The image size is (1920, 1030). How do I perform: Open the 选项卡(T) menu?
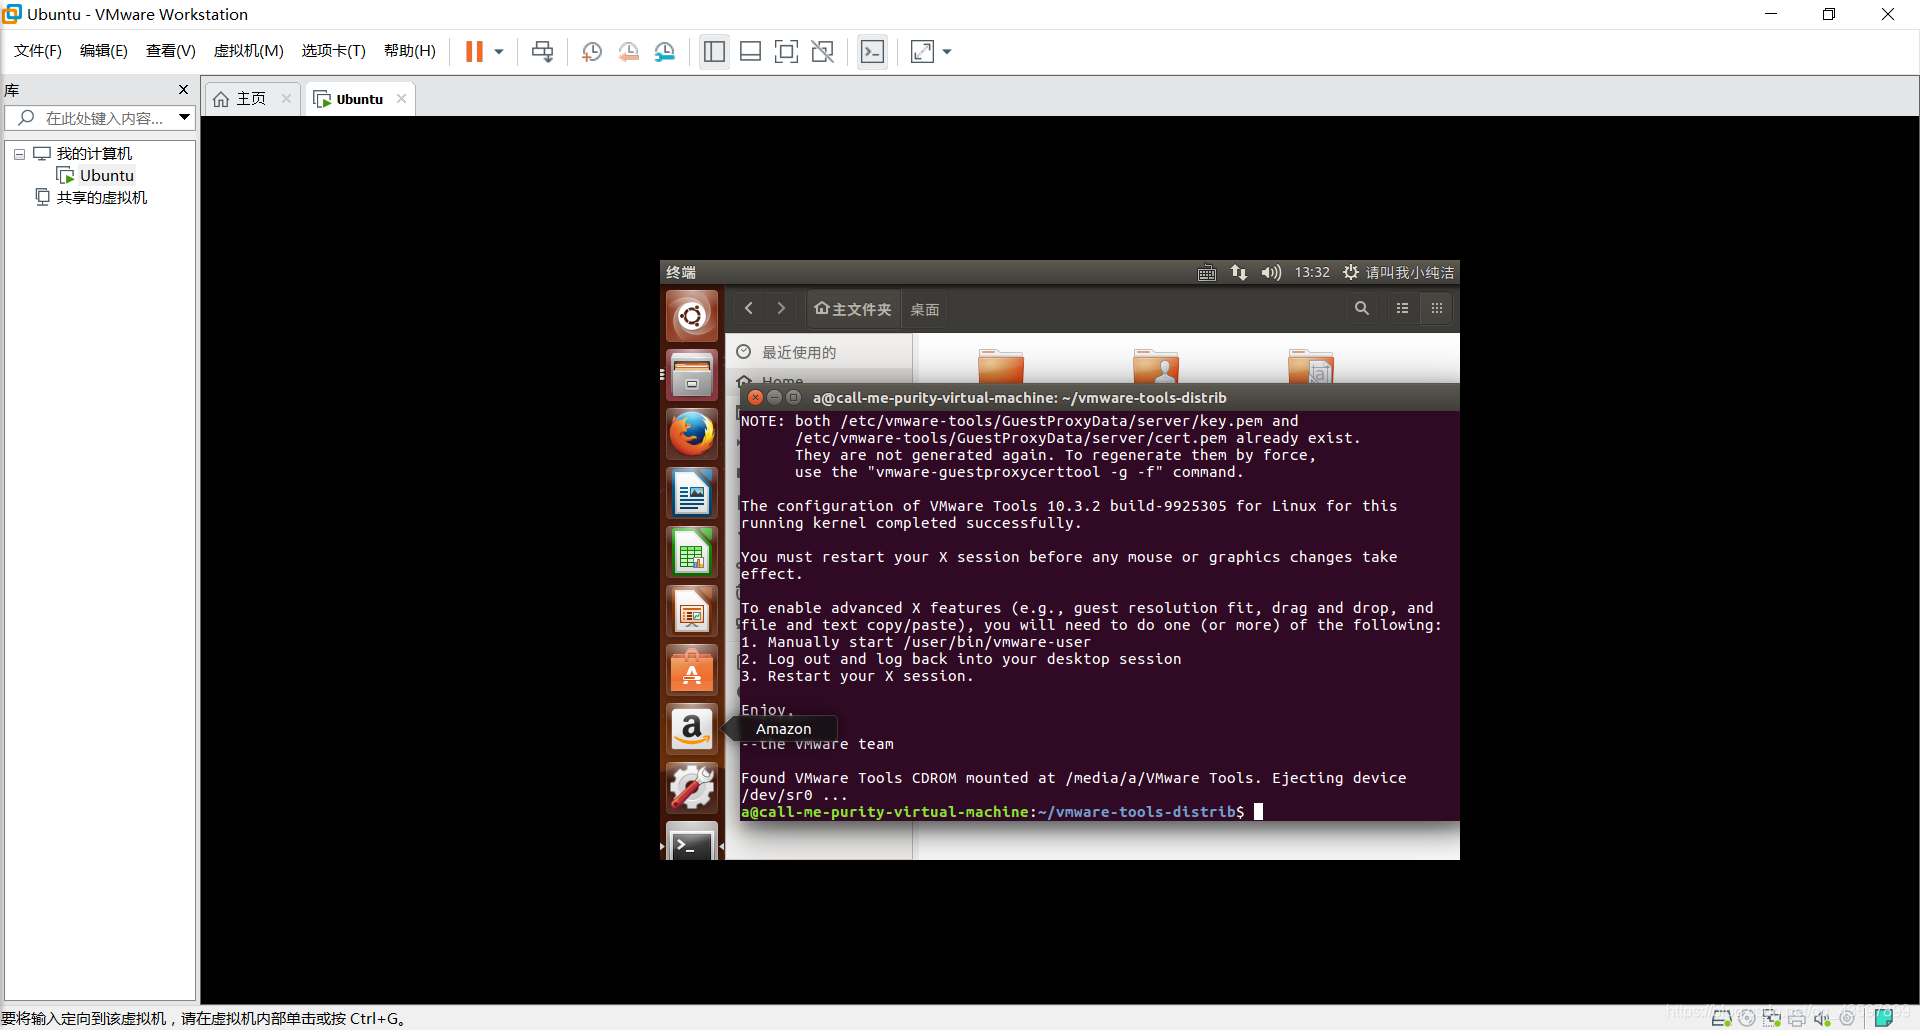coord(334,51)
